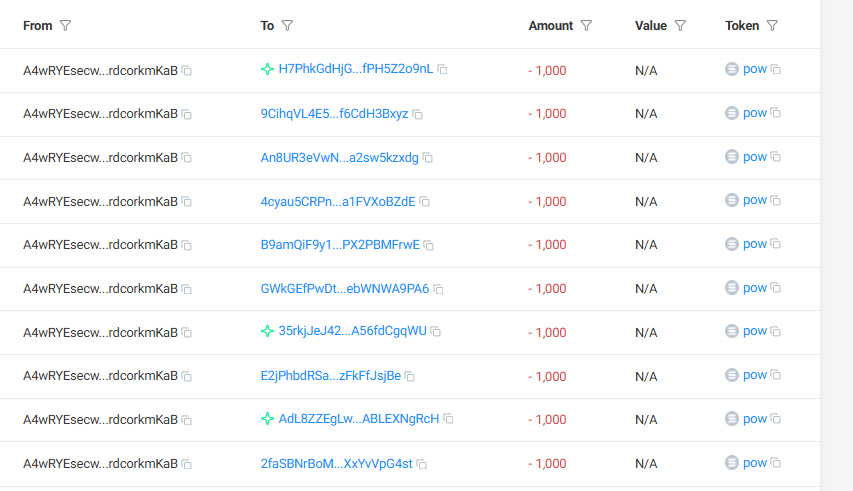
Task: Copy pow token in An8UR3eVwN row
Action: click(776, 157)
